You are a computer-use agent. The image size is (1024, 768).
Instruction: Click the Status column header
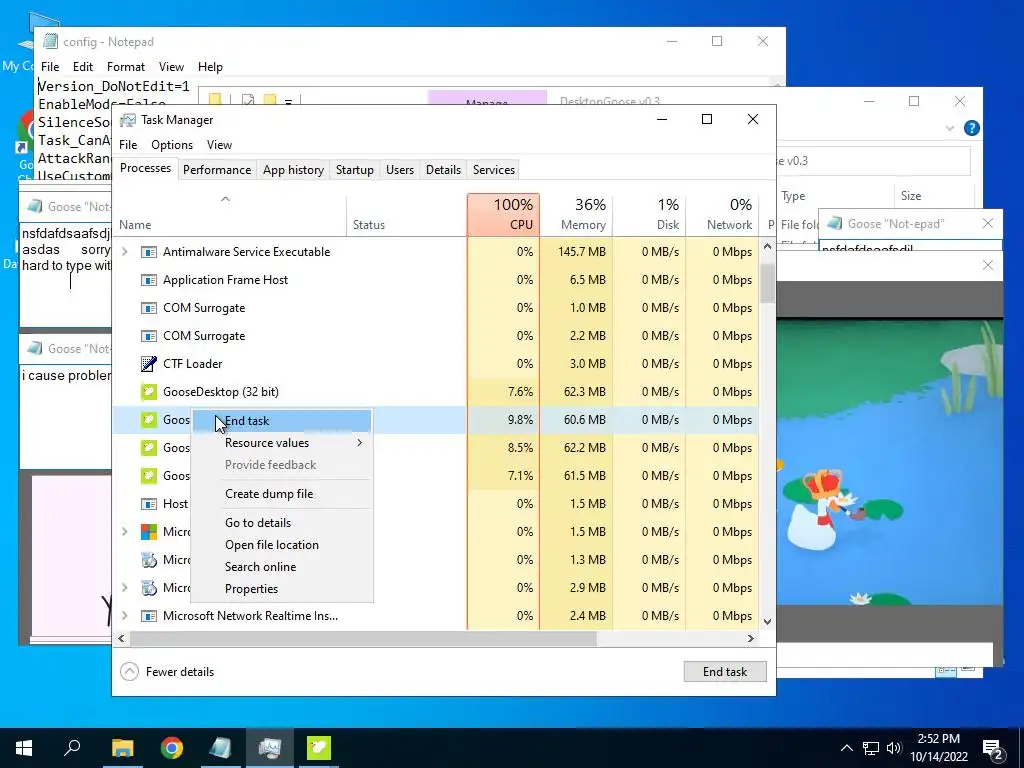click(407, 215)
